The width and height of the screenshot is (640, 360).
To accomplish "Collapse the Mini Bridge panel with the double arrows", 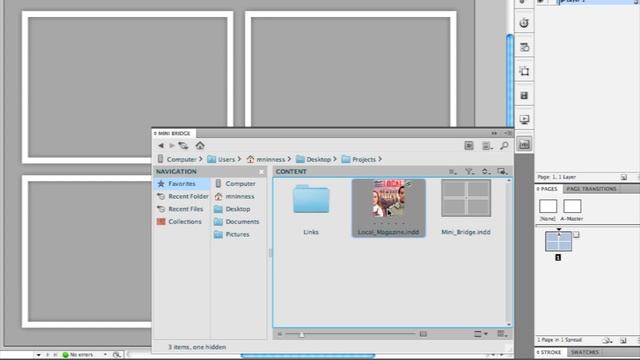I will coord(494,133).
